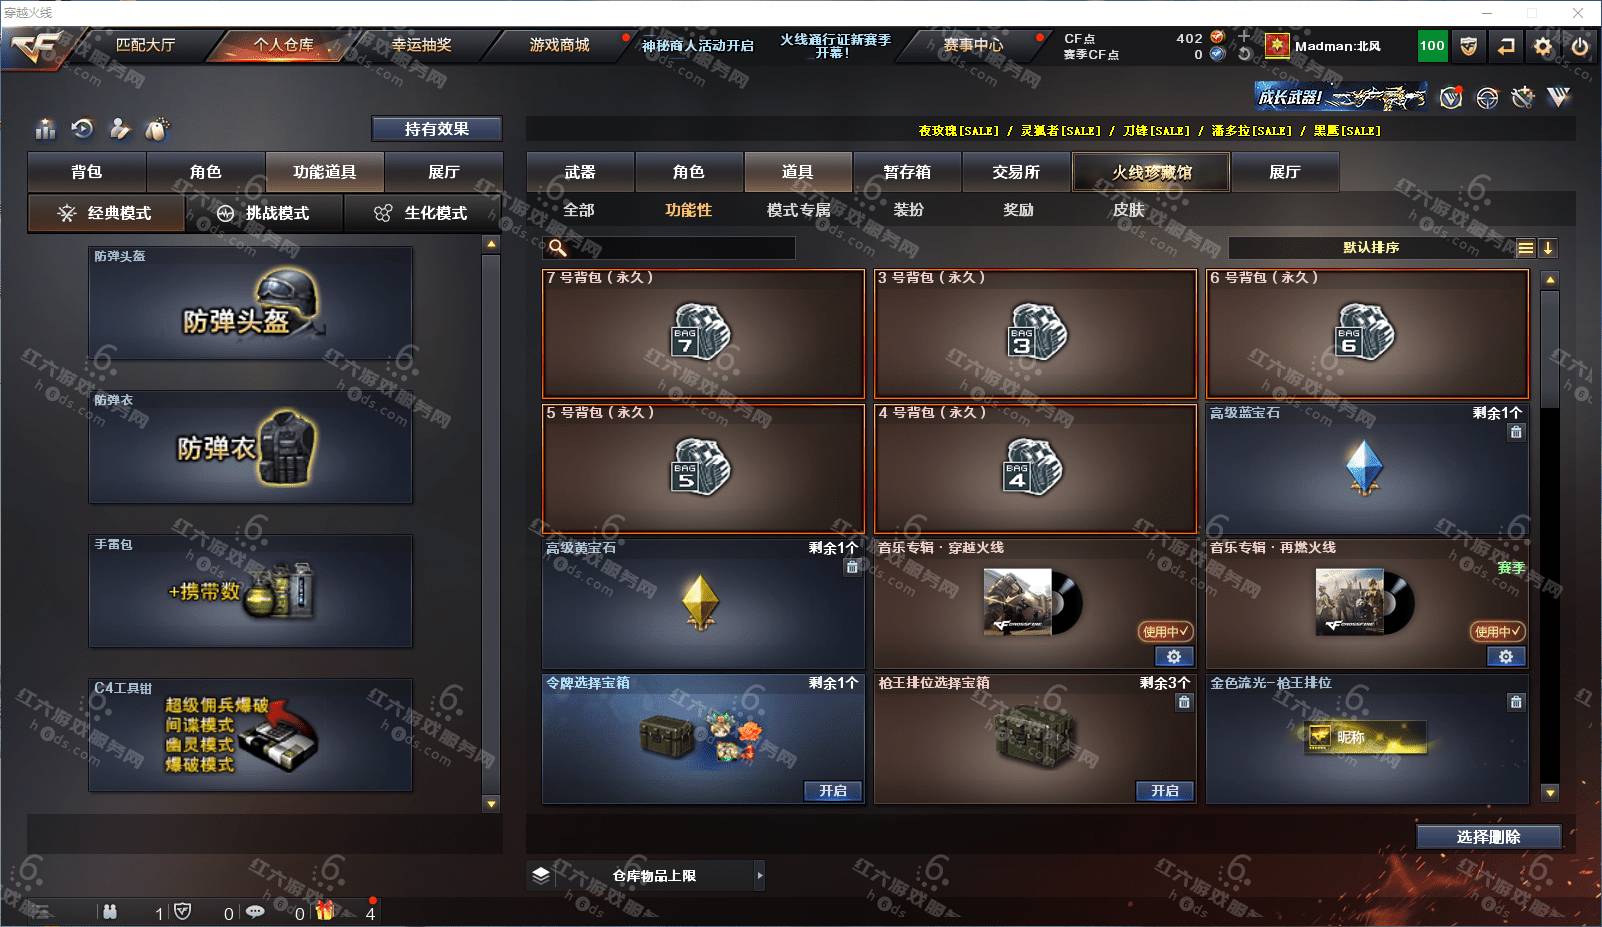This screenshot has height=927, width=1602.
Task: Toggle 使用中 on 音乐专辑·再燃火线
Action: pos(1497,632)
